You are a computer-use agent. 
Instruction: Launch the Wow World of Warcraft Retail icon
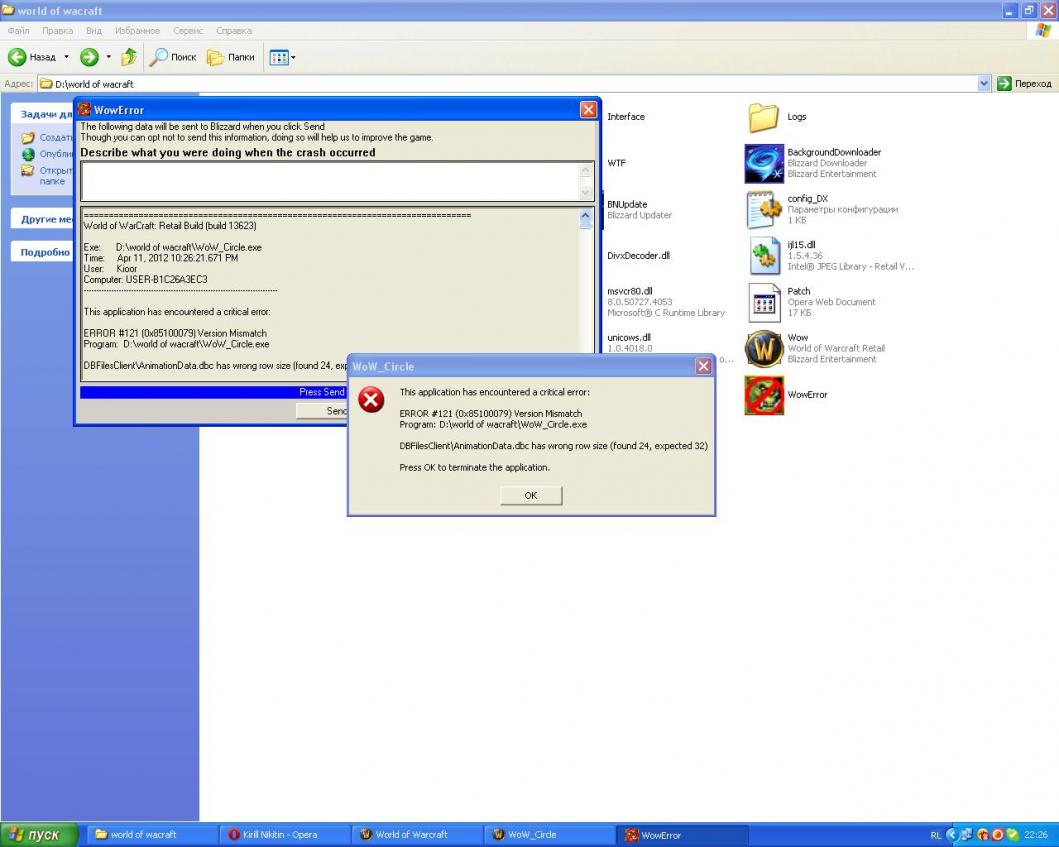click(x=763, y=349)
